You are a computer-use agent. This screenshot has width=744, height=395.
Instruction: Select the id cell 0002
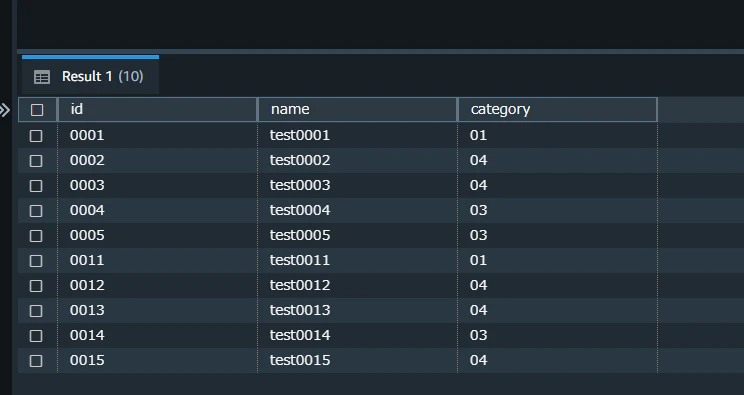point(157,160)
